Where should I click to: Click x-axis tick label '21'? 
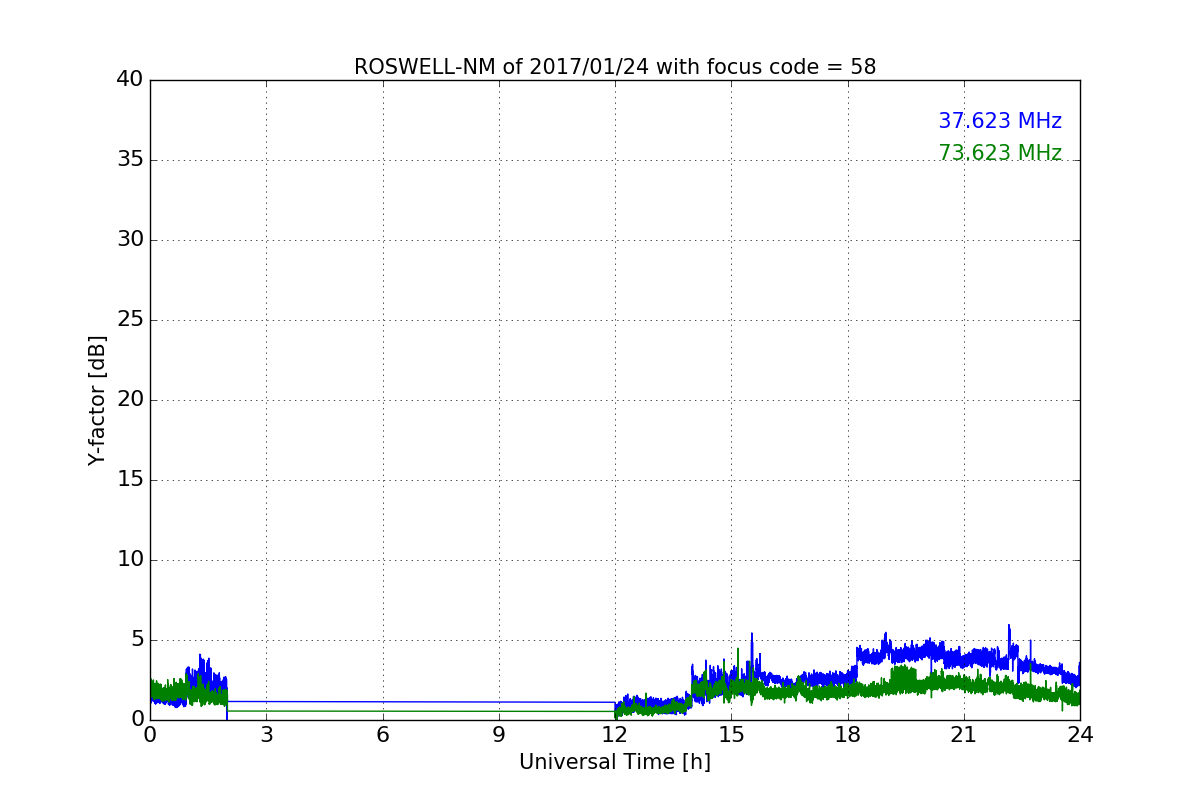point(964,734)
